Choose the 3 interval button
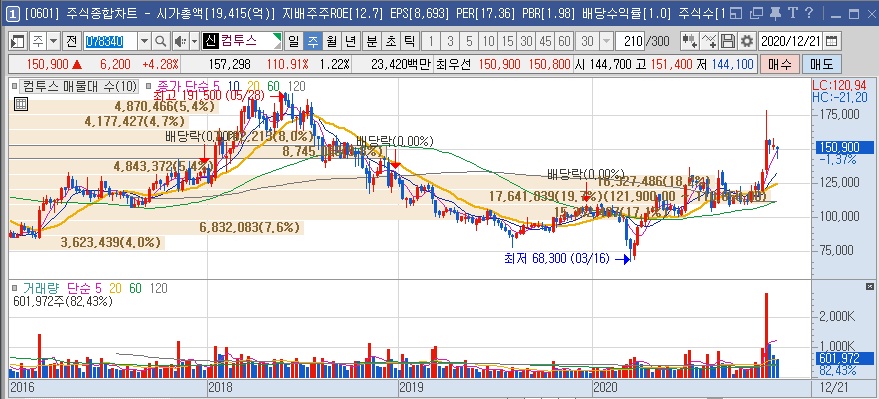This screenshot has height=399, width=879. click(x=450, y=41)
